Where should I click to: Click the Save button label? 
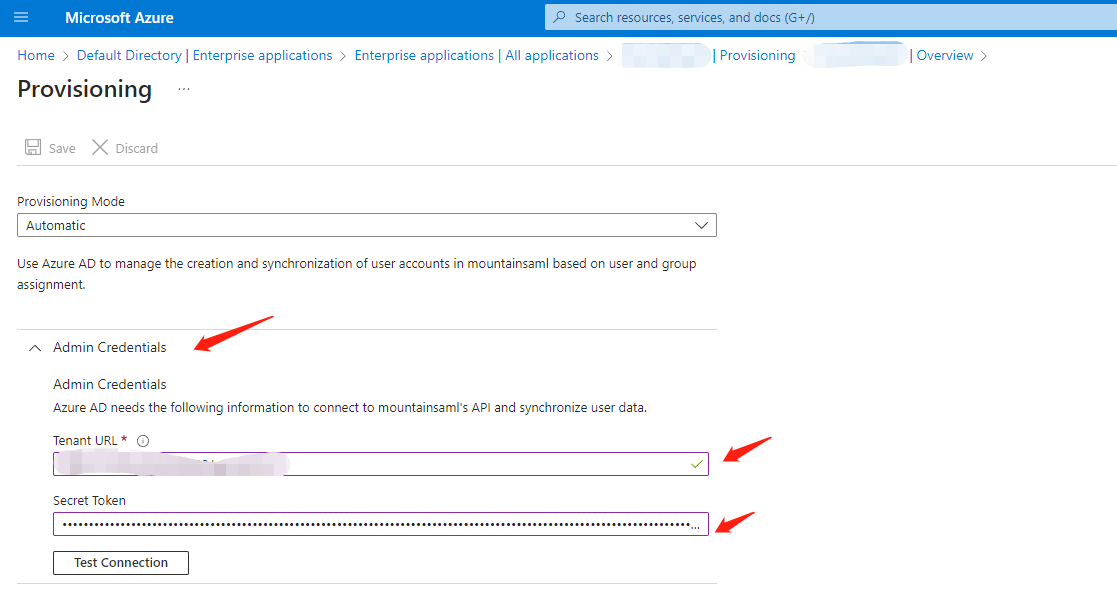pyautogui.click(x=62, y=148)
